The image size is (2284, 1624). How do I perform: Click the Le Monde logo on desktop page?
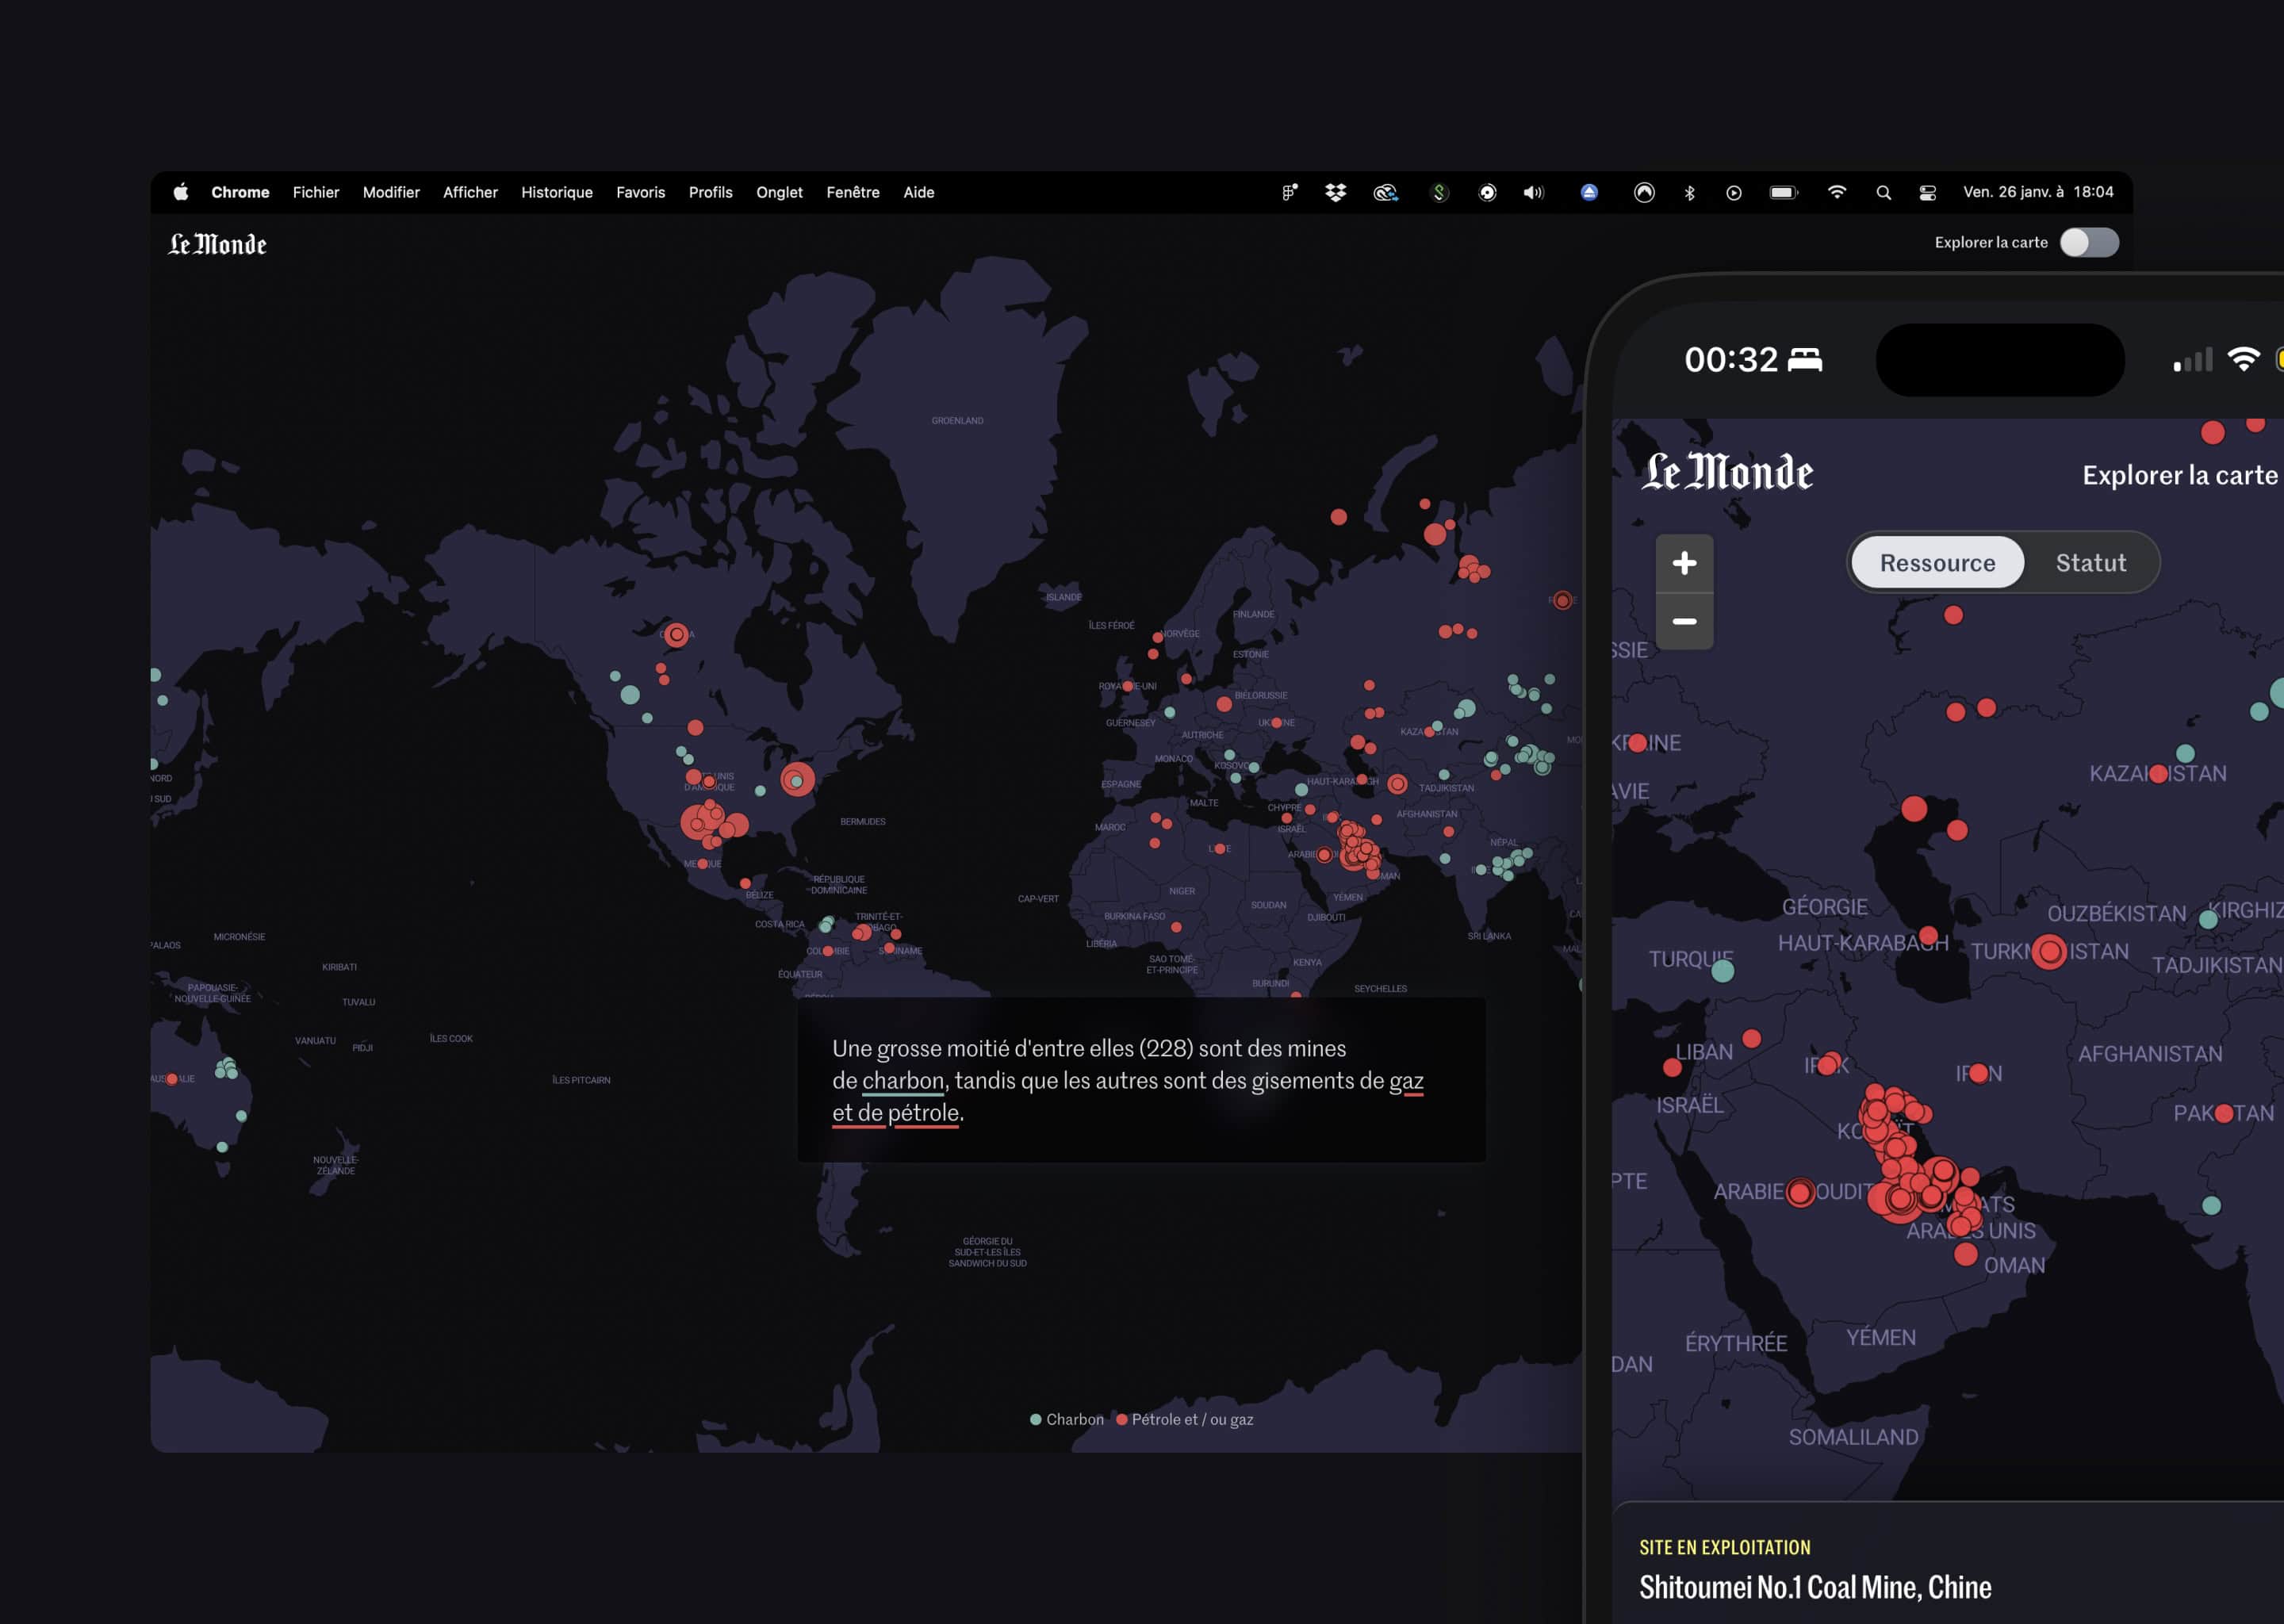(x=217, y=244)
